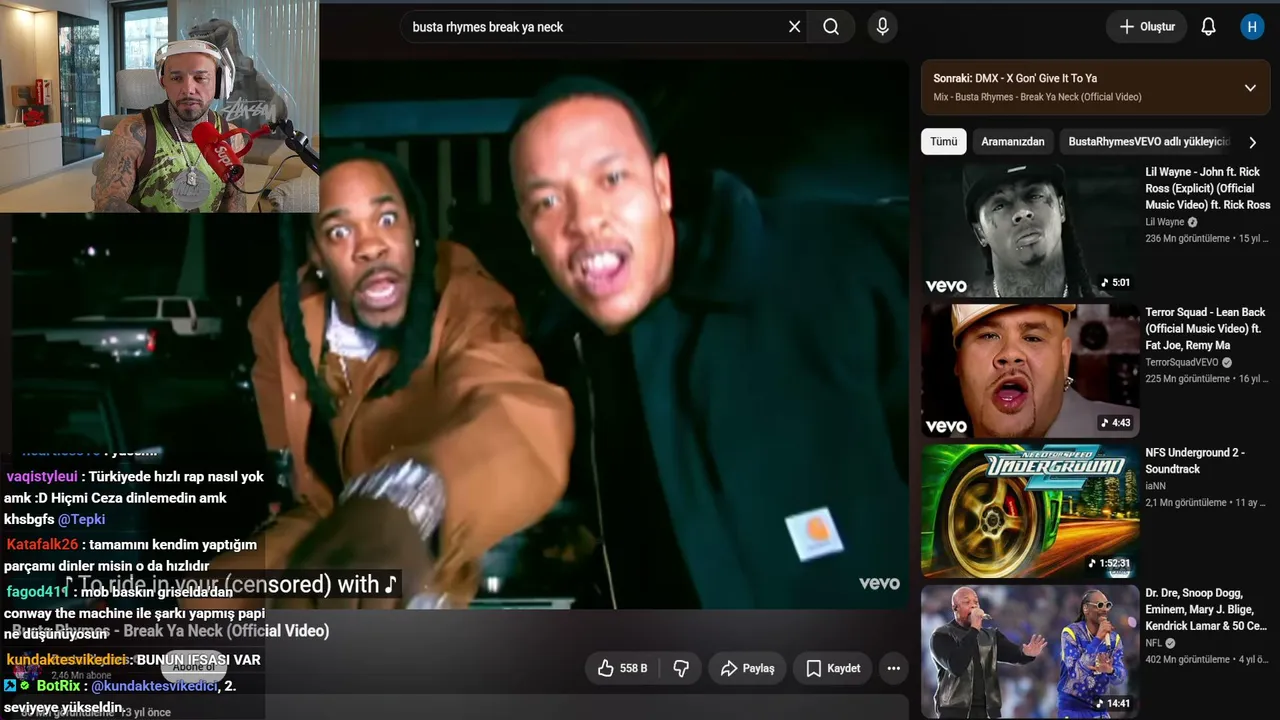Open the Lil Wayne - John video title
The width and height of the screenshot is (1280, 720).
[x=1207, y=188]
